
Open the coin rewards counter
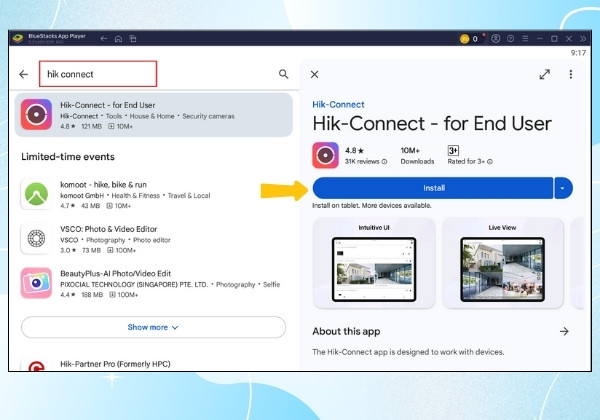tap(469, 39)
